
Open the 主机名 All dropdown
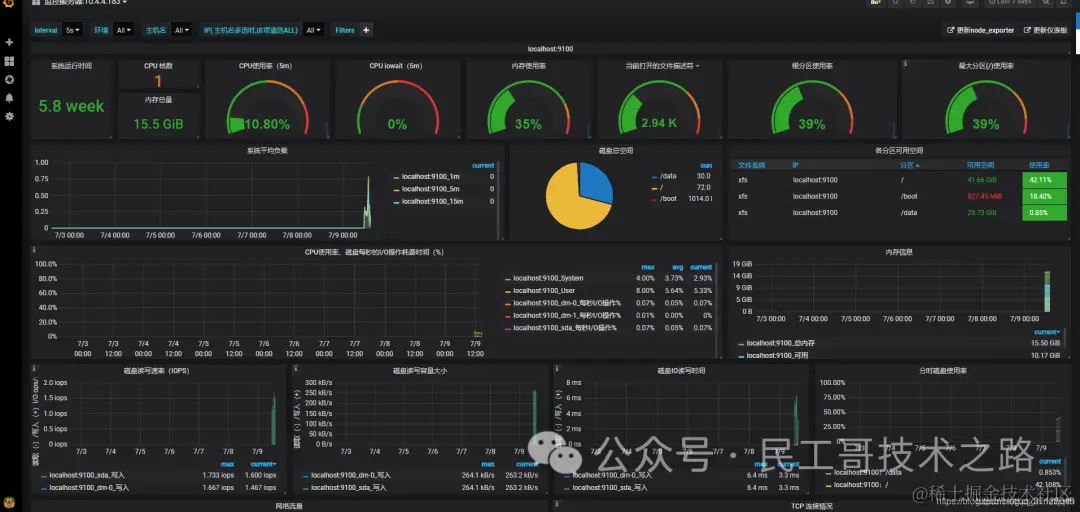point(182,30)
